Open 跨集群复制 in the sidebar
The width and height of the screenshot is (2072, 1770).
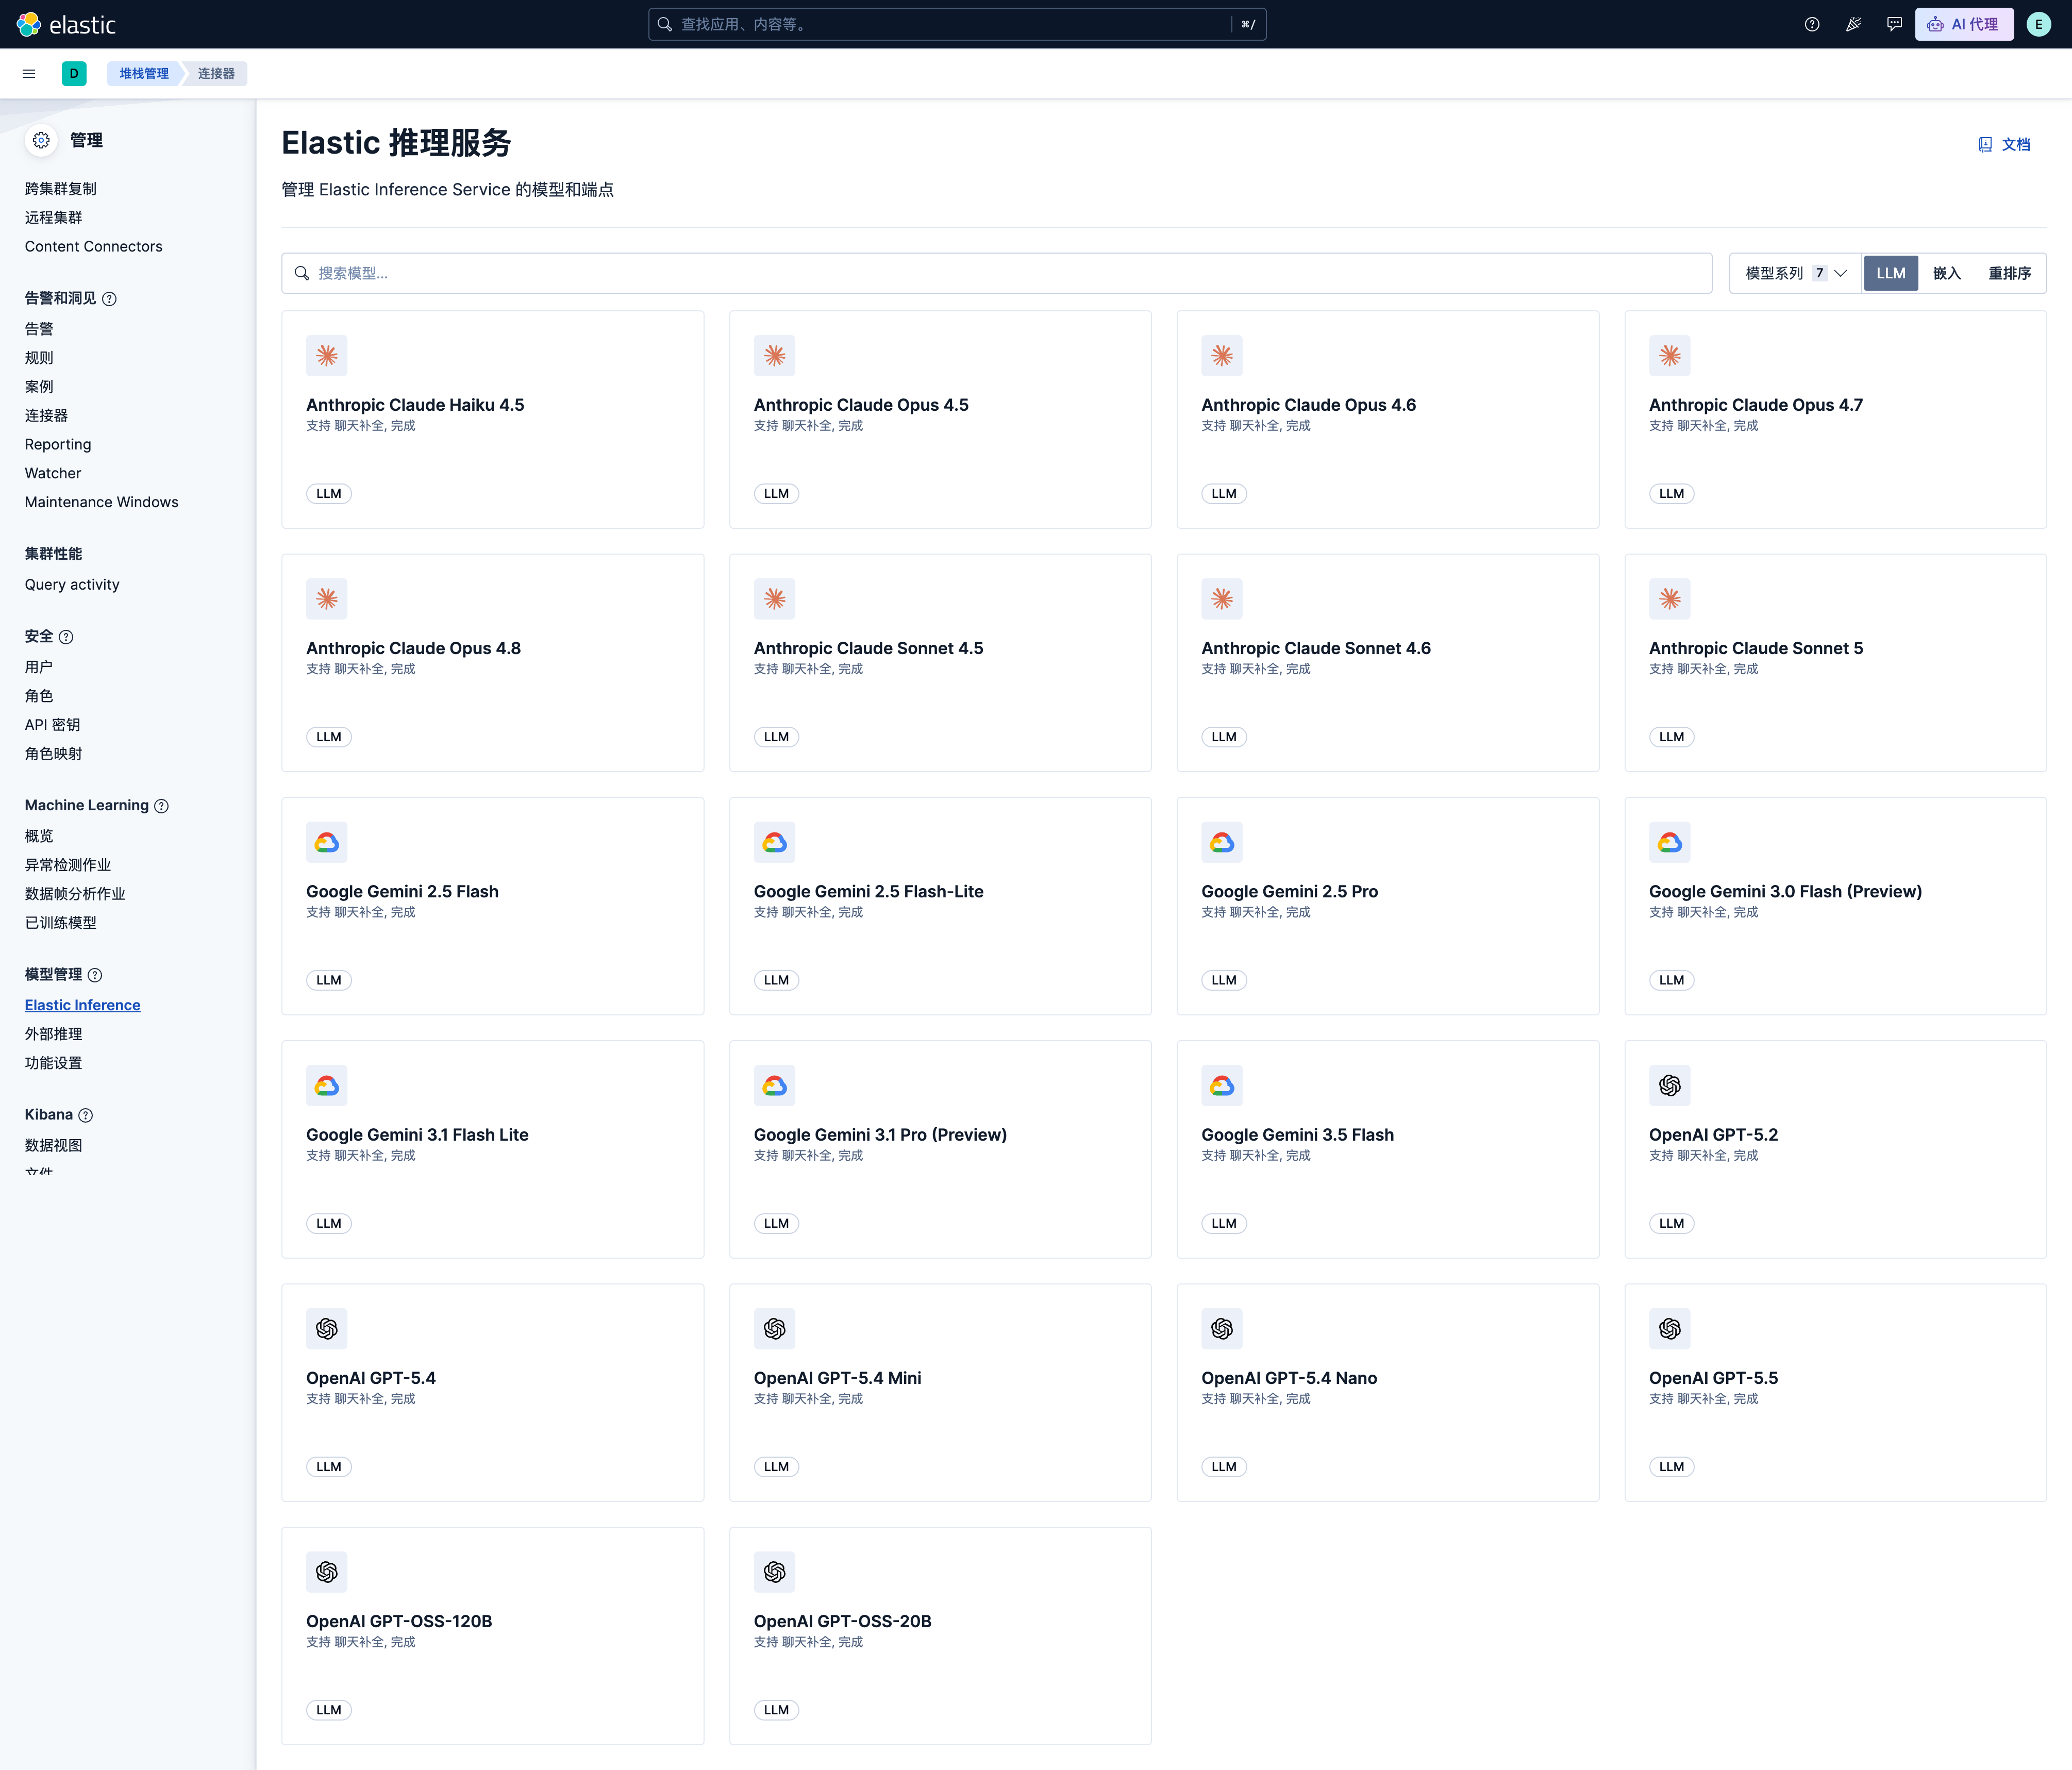[x=61, y=188]
